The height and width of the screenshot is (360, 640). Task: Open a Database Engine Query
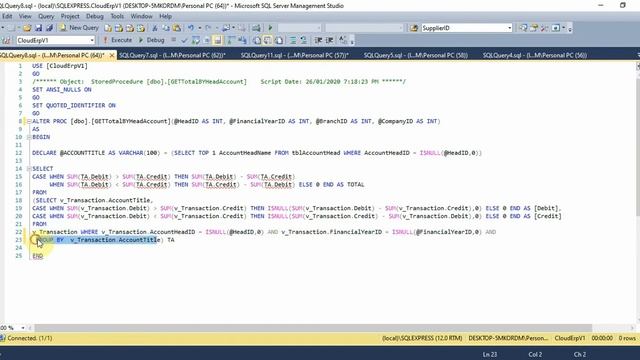point(108,28)
